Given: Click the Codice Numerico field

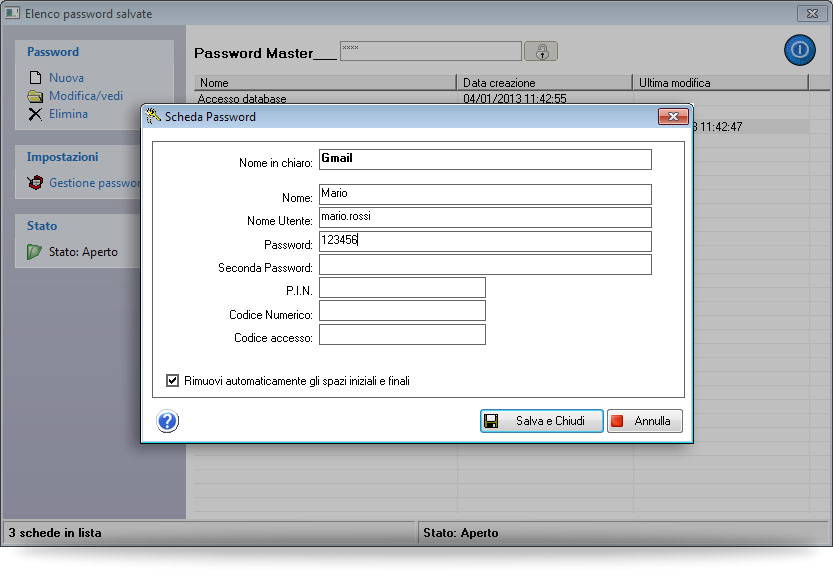Looking at the screenshot, I should tap(402, 311).
